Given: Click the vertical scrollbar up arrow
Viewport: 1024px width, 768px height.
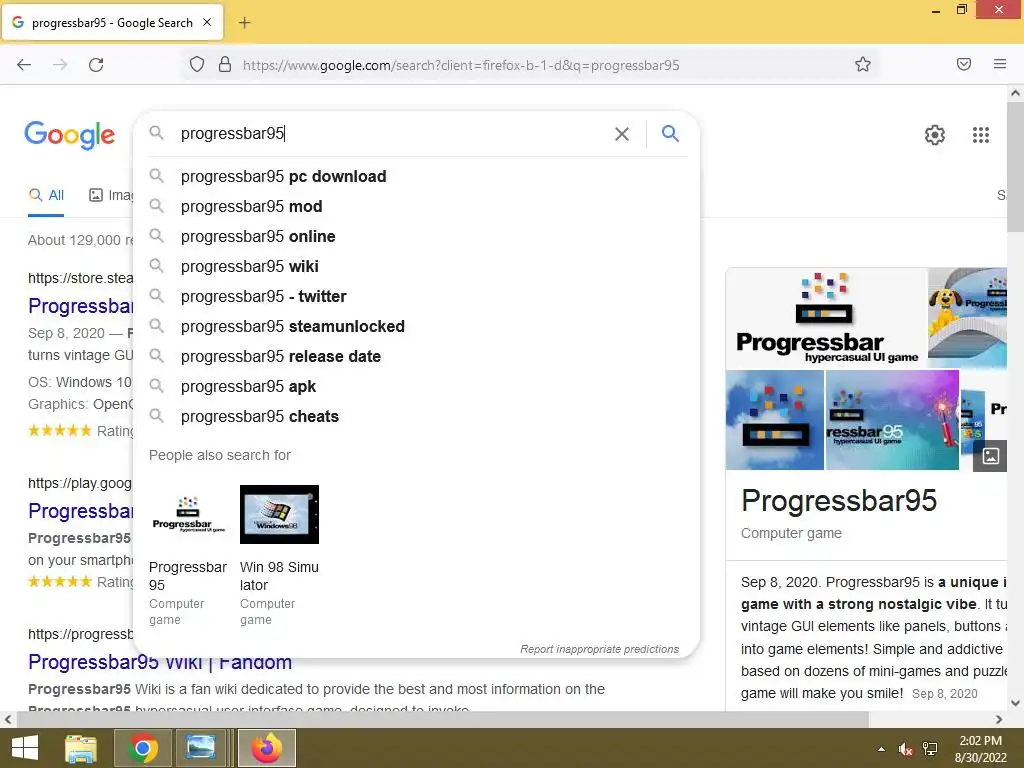Looking at the screenshot, I should click(1015, 93).
